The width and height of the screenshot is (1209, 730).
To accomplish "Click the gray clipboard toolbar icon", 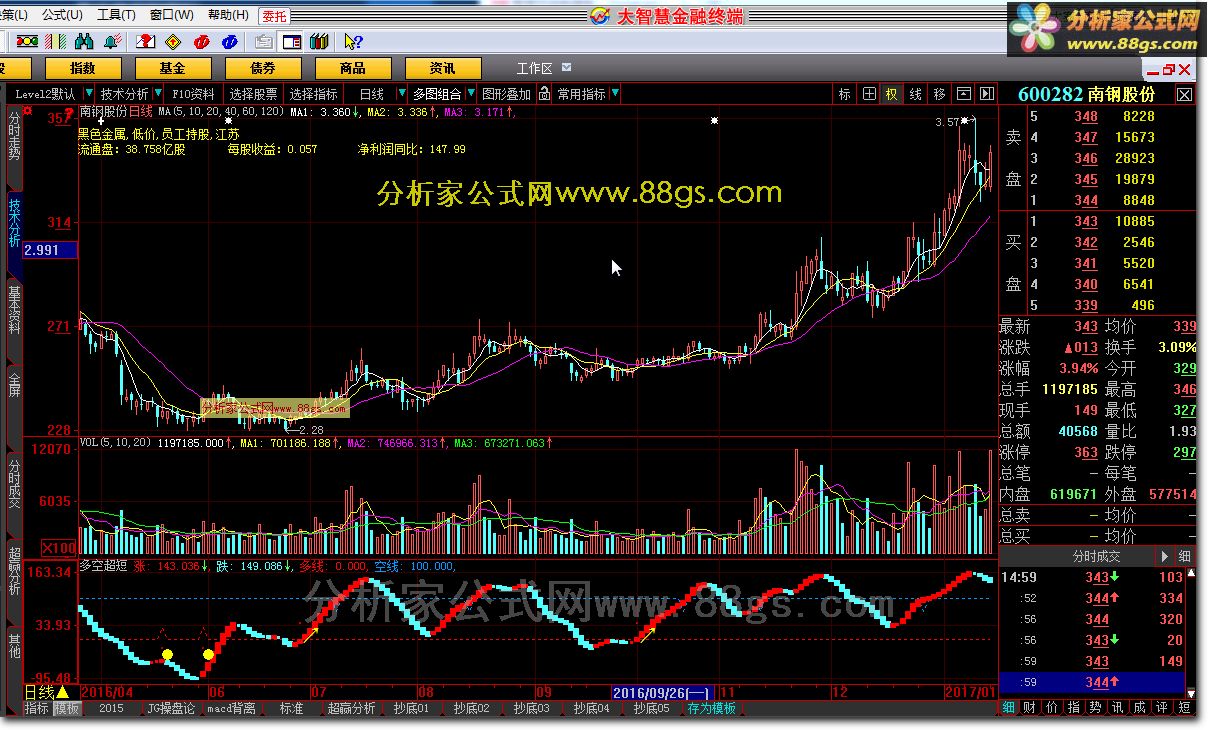I will point(264,41).
